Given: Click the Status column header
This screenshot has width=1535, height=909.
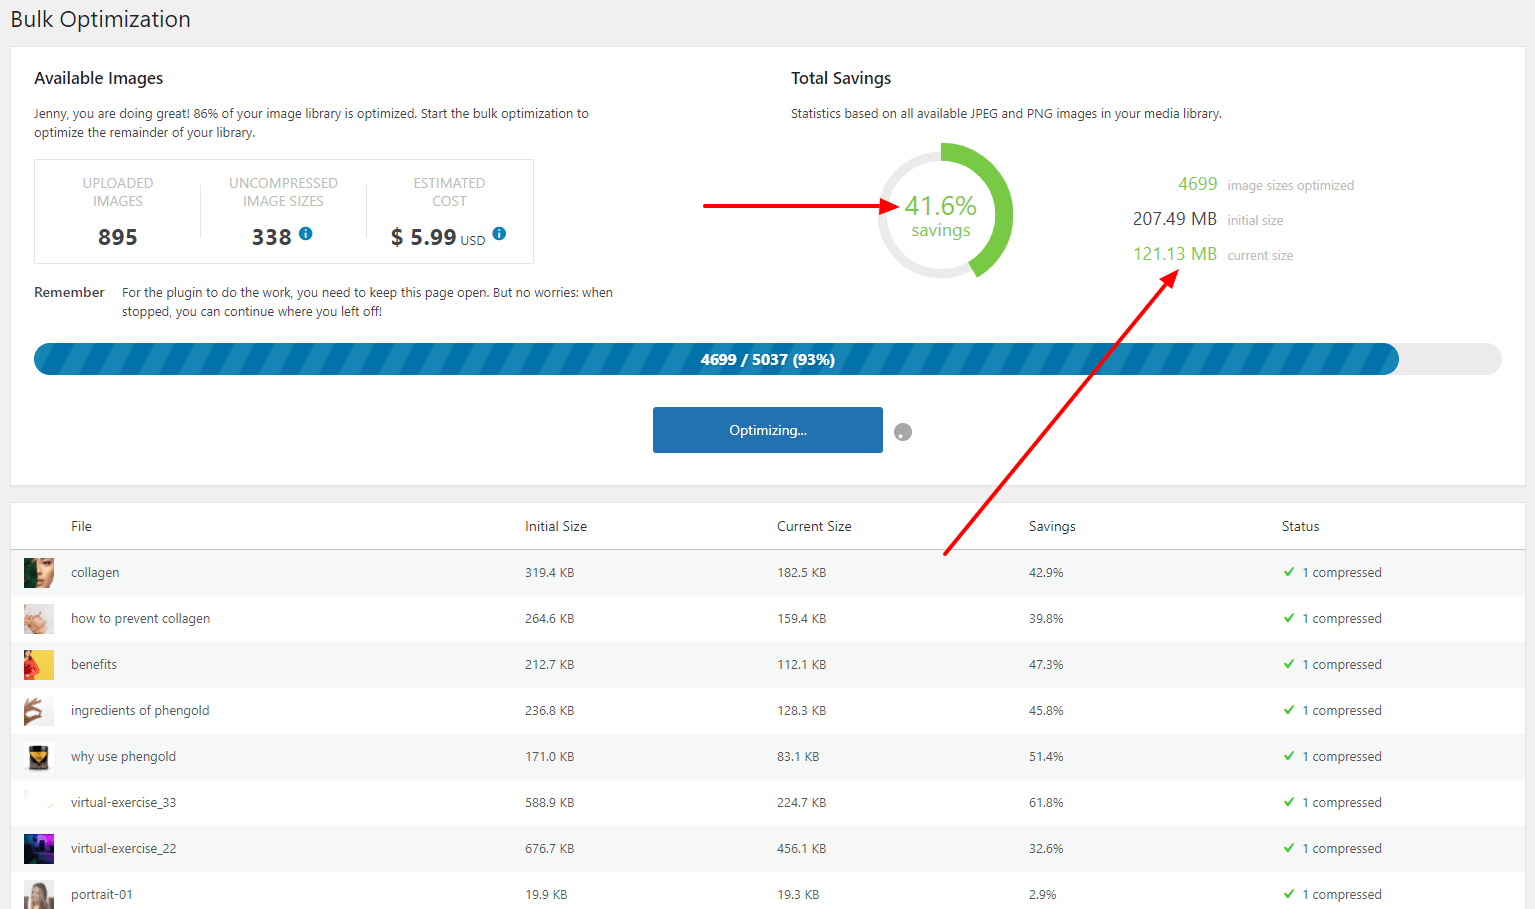Looking at the screenshot, I should coord(1300,526).
